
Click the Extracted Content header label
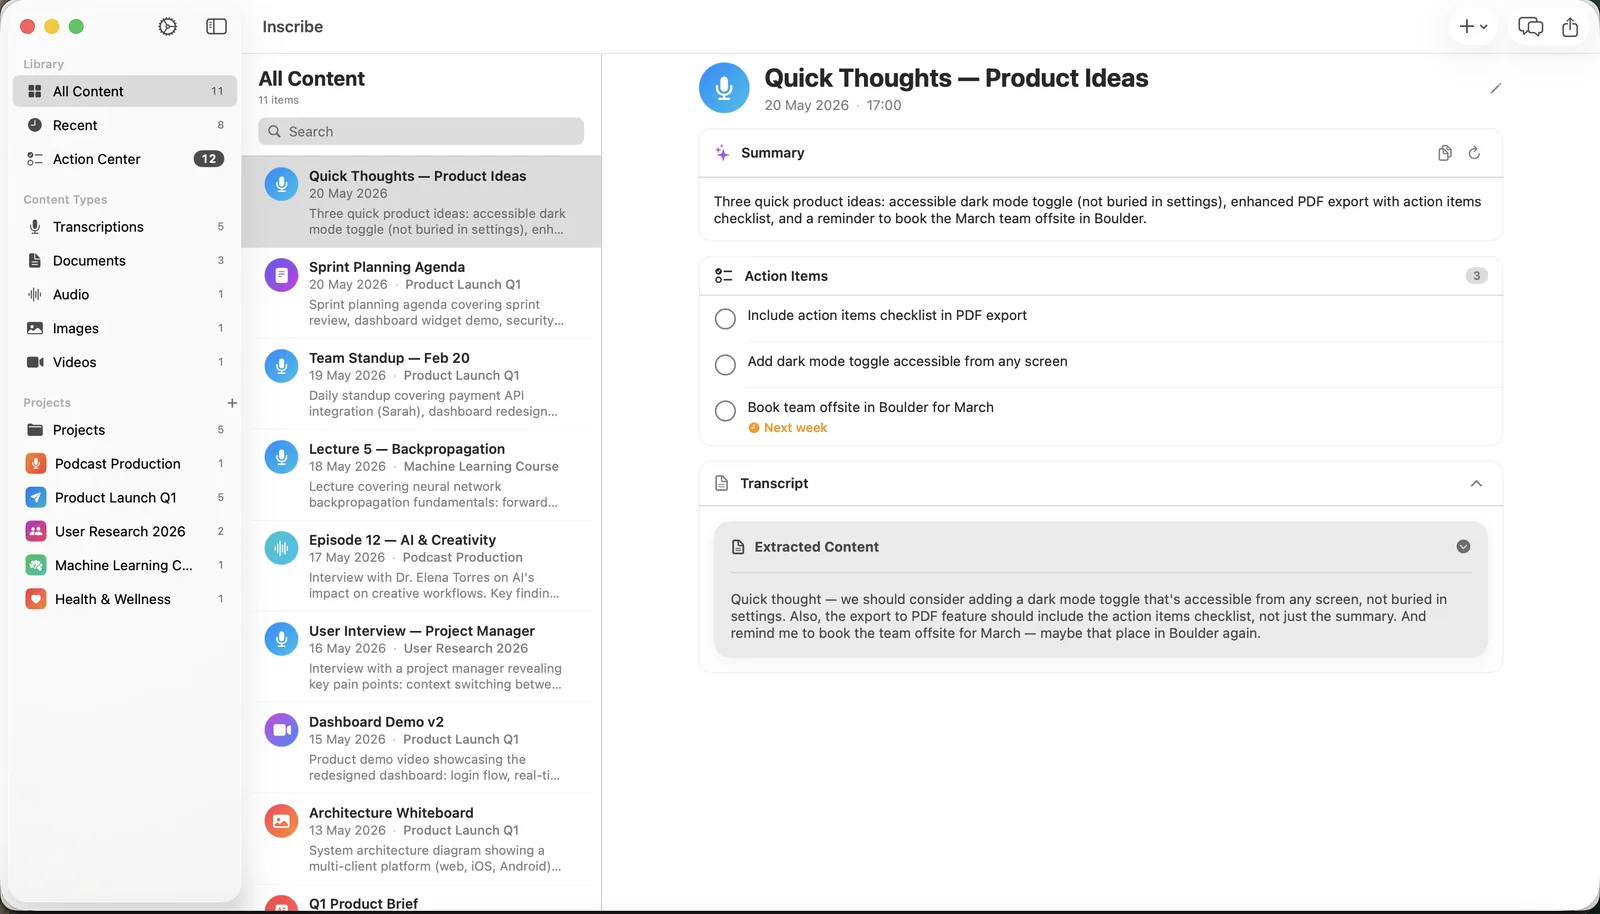(x=816, y=547)
